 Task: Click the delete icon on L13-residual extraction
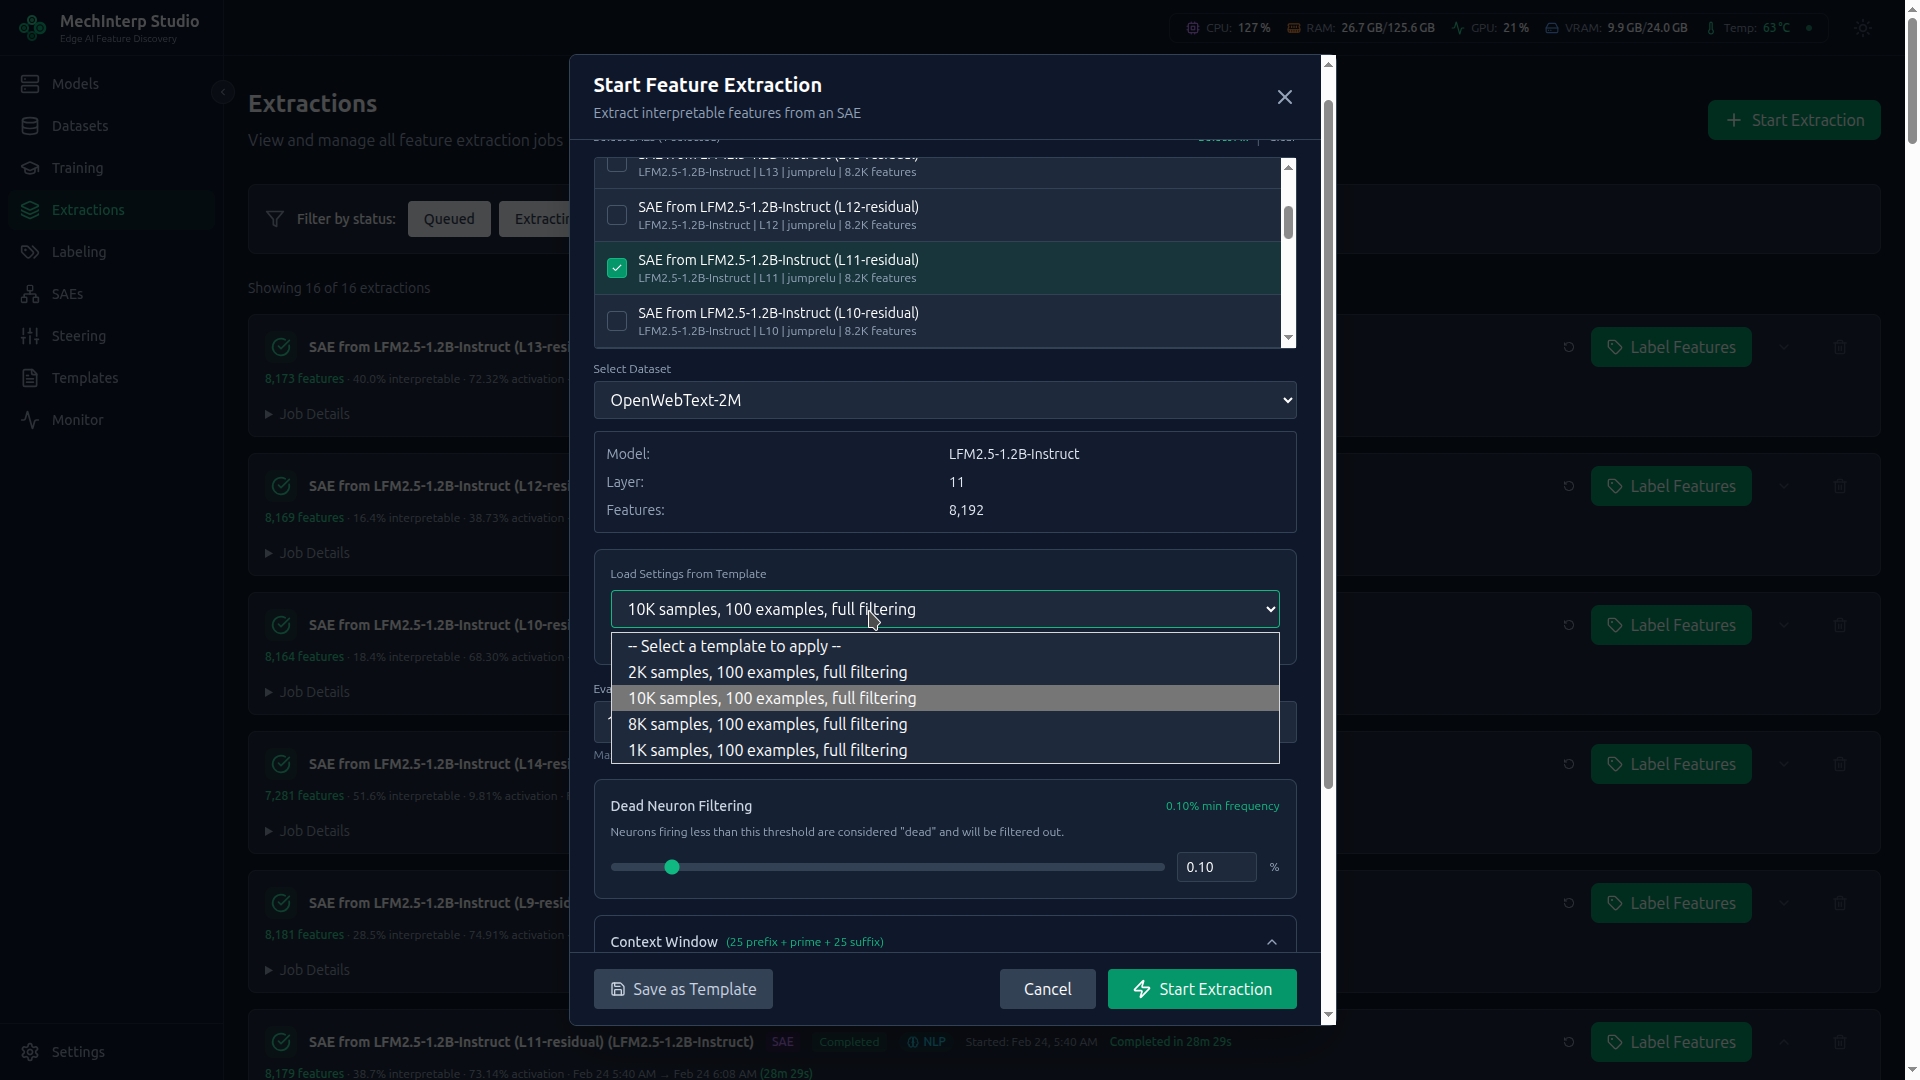pos(1840,347)
